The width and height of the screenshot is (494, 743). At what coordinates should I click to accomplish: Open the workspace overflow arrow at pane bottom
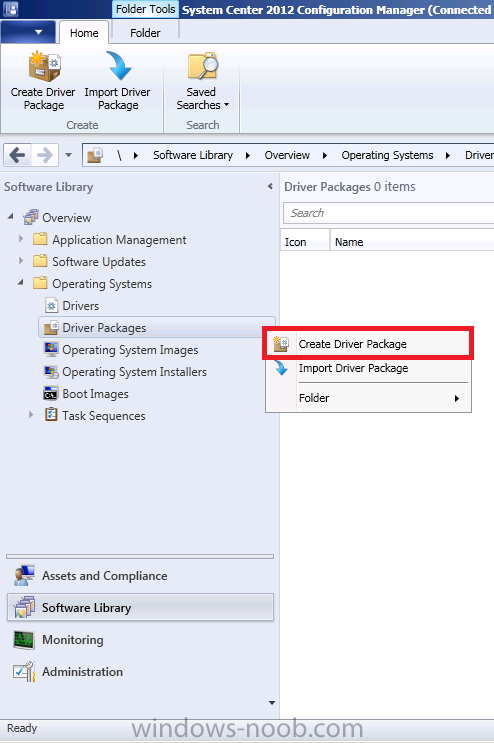271,703
